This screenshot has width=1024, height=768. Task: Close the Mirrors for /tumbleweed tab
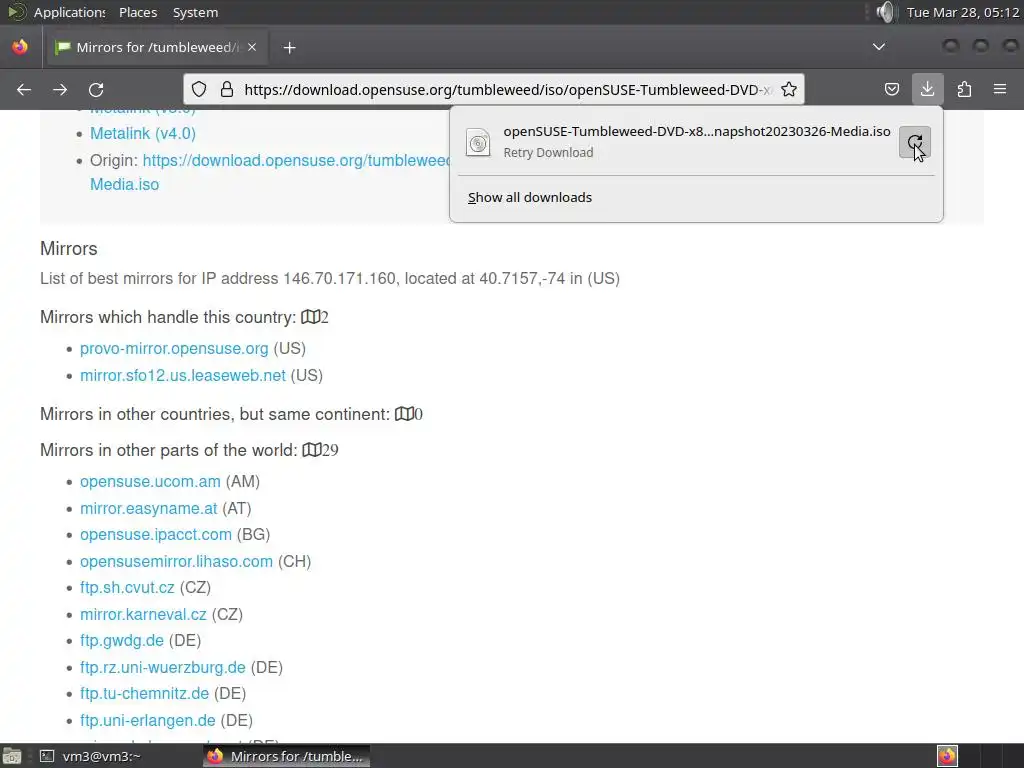tap(252, 47)
